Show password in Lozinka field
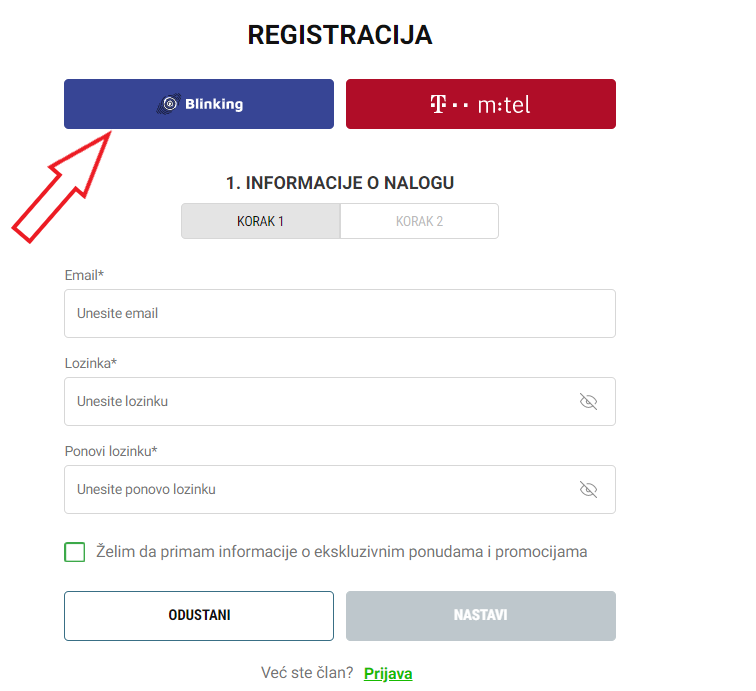 (588, 401)
